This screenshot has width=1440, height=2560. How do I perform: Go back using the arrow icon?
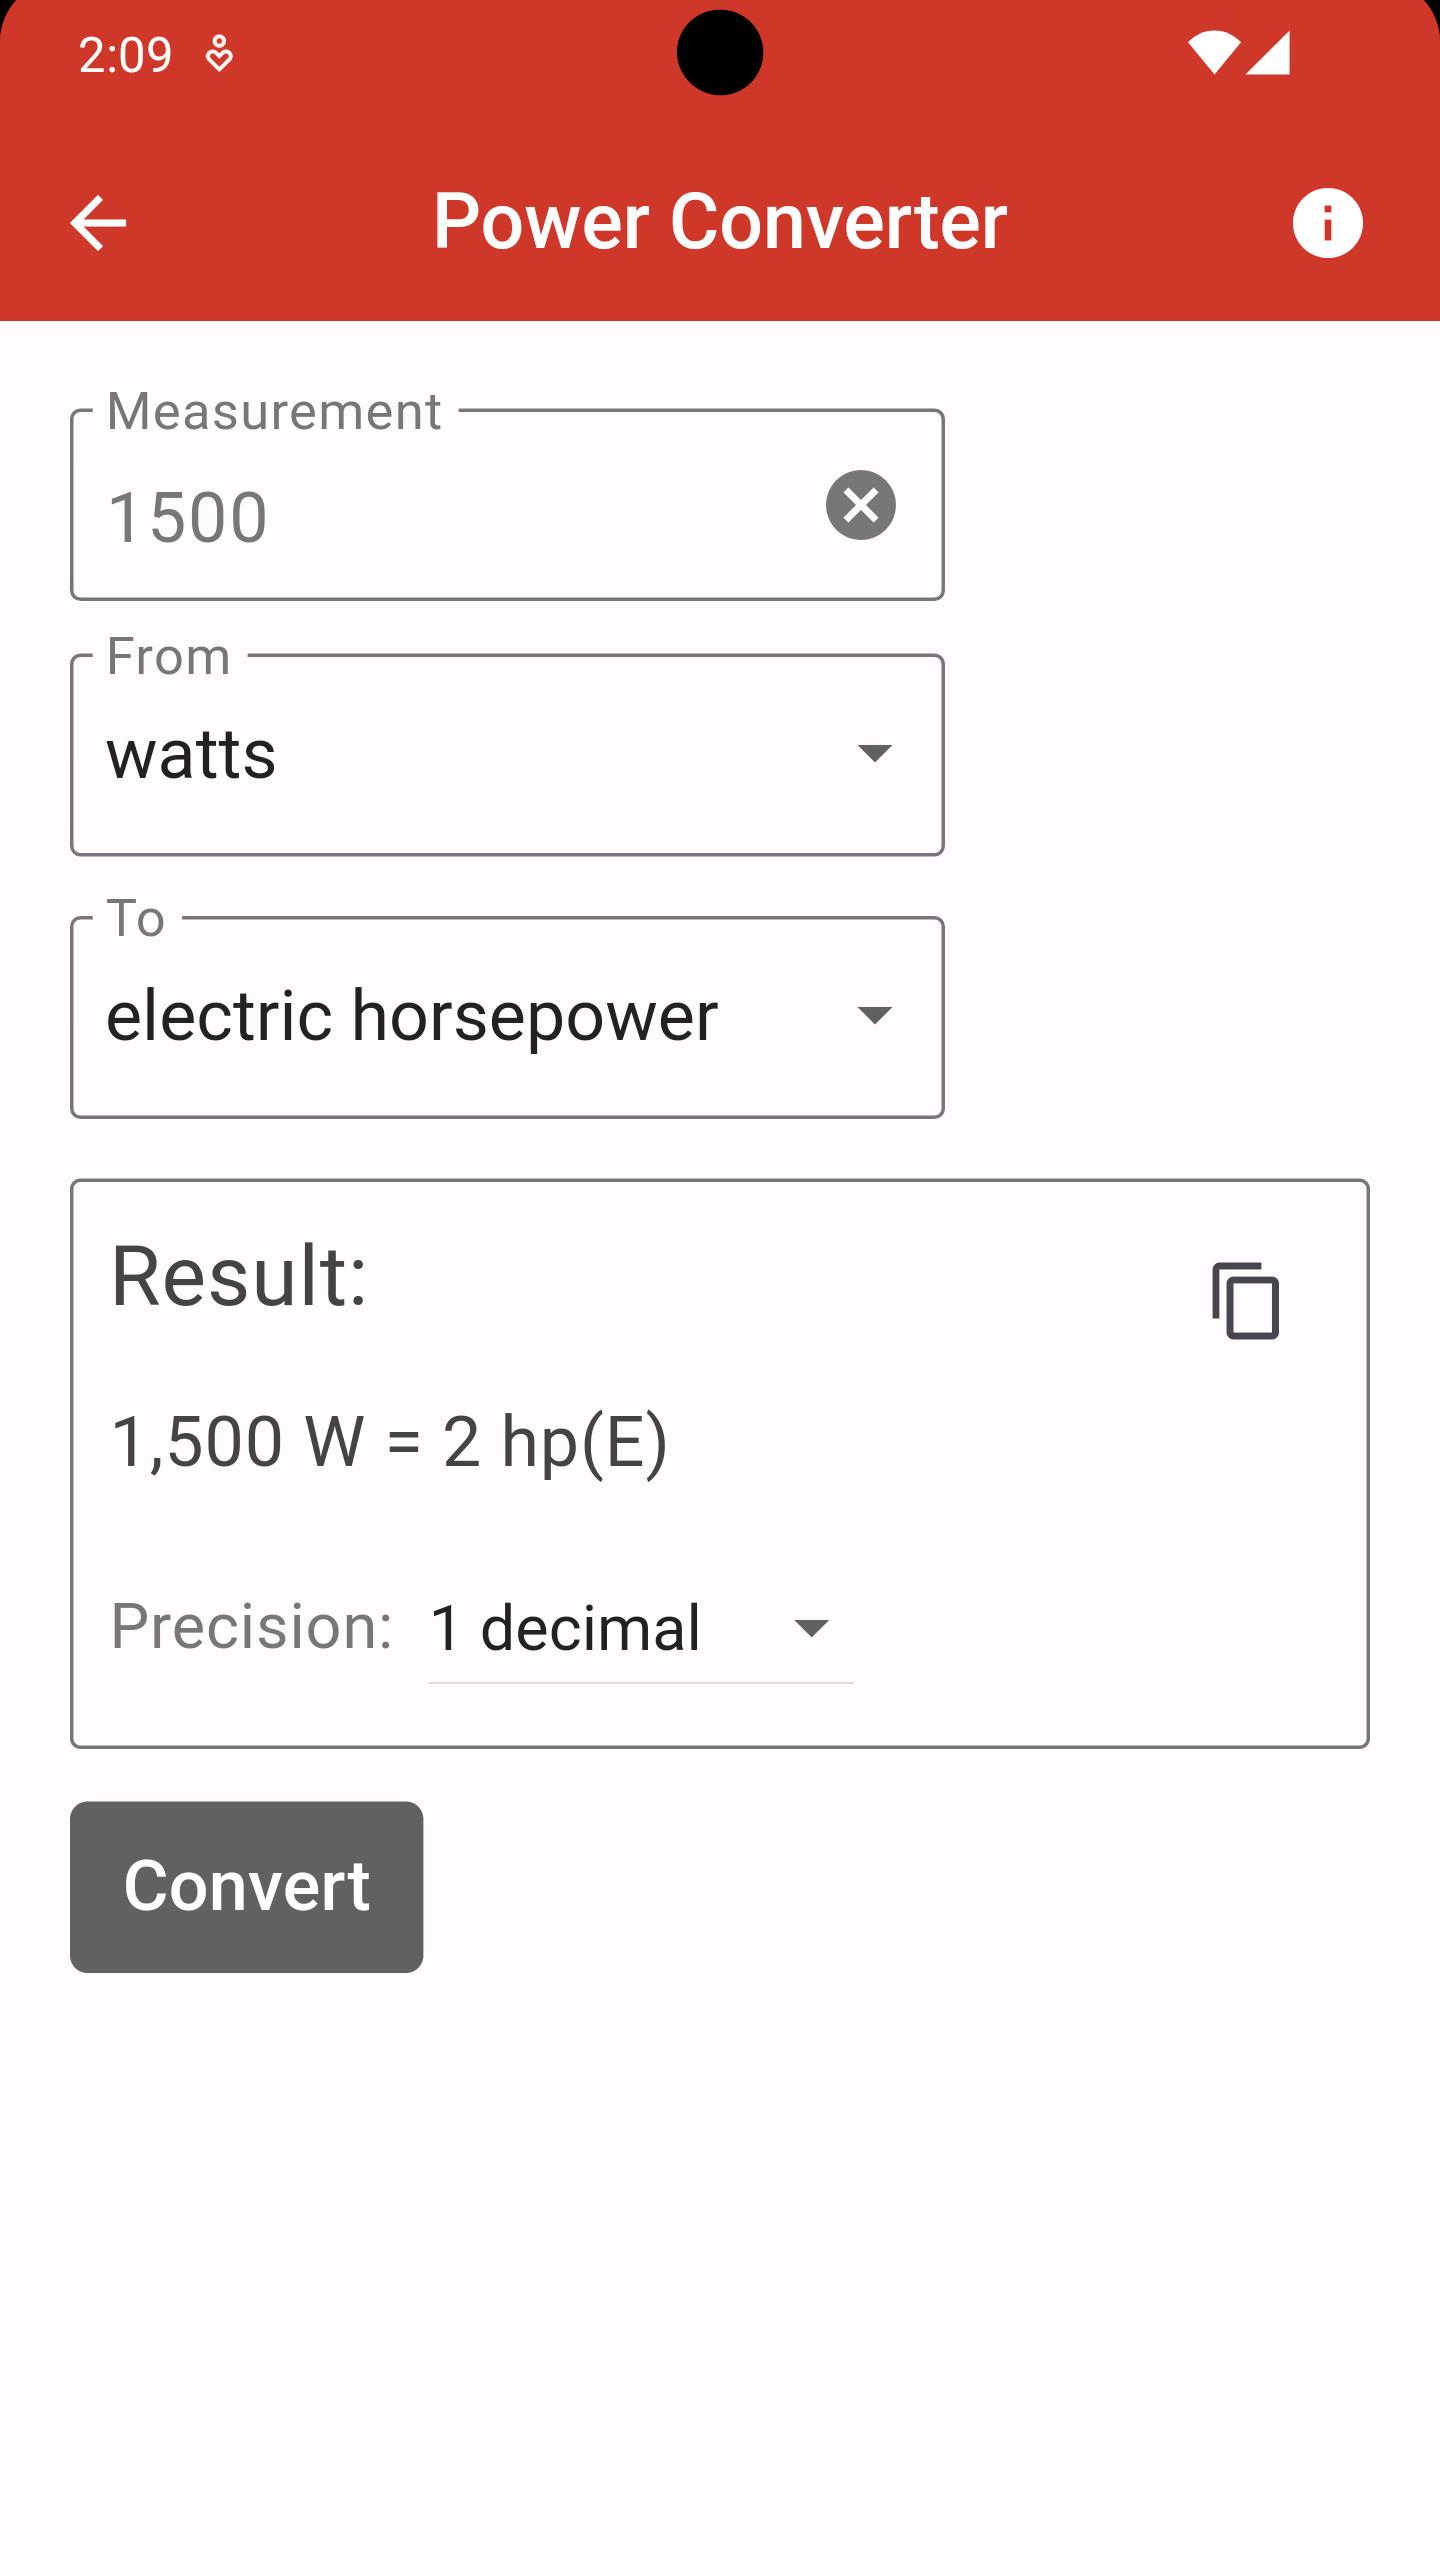[98, 222]
